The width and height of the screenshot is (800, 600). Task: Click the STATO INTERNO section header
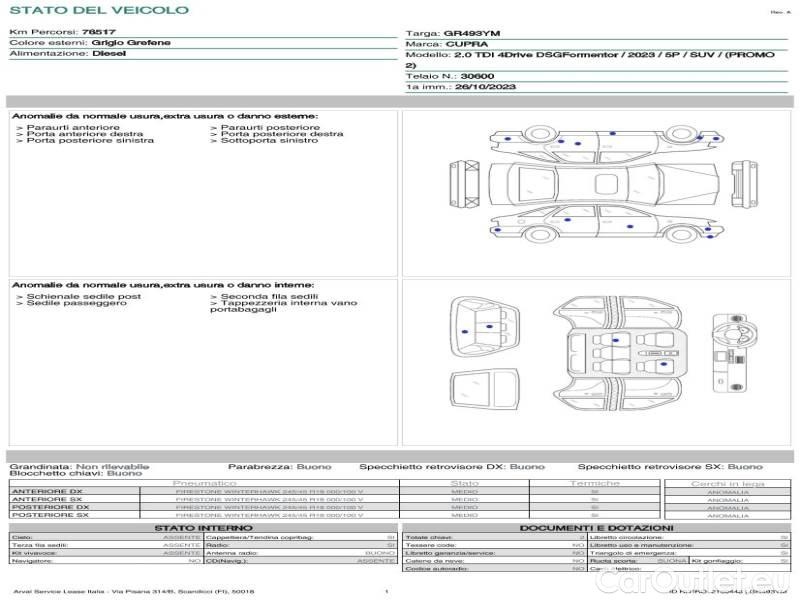(x=204, y=527)
